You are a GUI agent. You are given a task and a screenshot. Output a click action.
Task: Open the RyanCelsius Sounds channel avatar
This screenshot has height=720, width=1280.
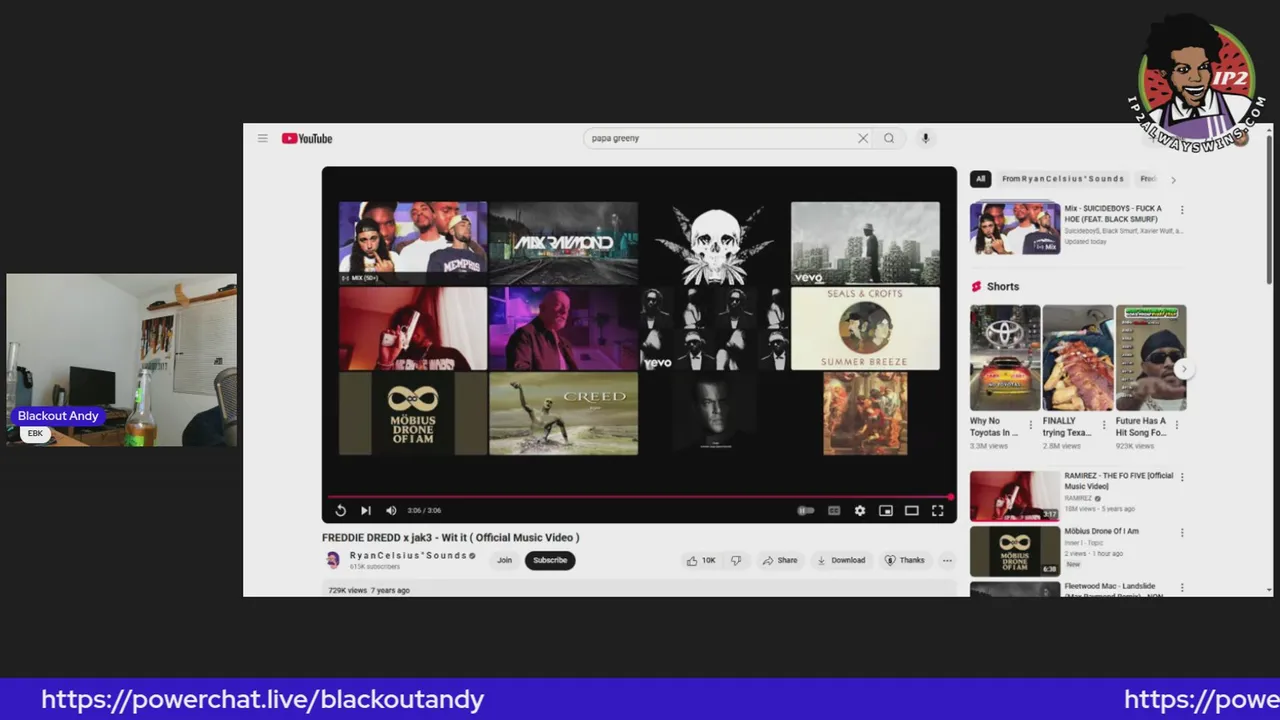coord(333,560)
